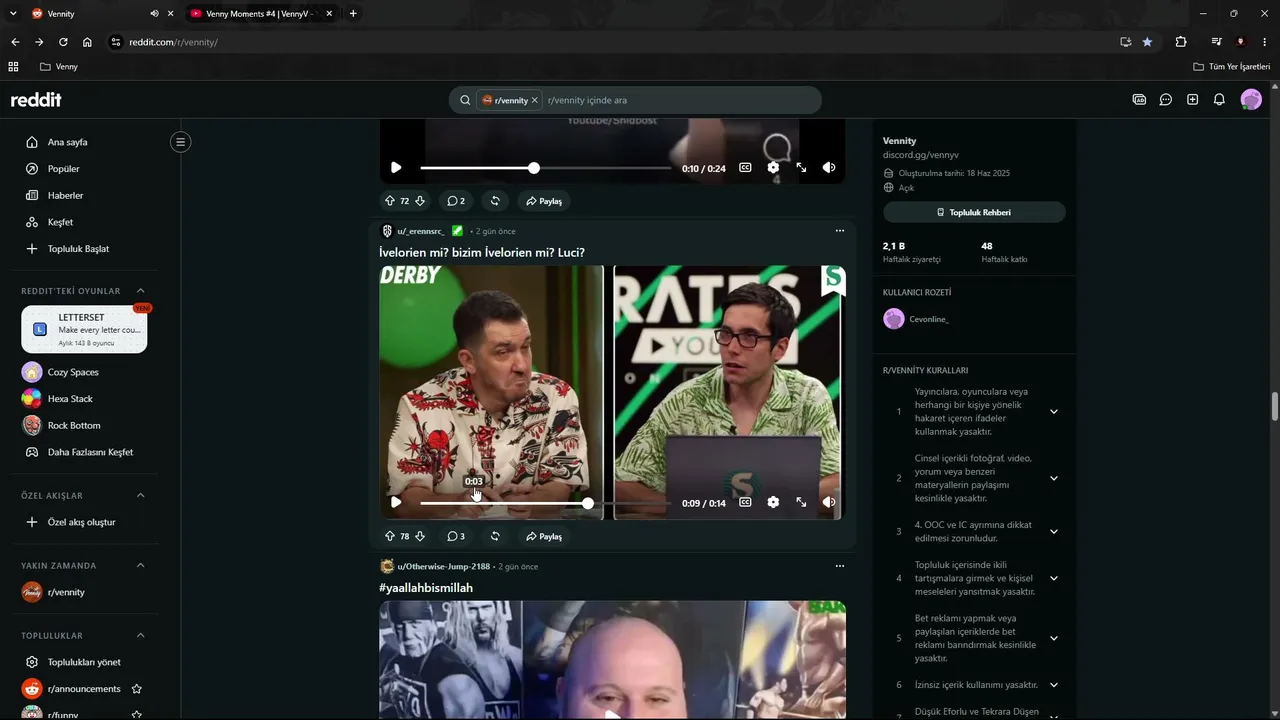Open the Topluluk Rehberi button
The height and width of the screenshot is (720, 1280).
pos(974,212)
